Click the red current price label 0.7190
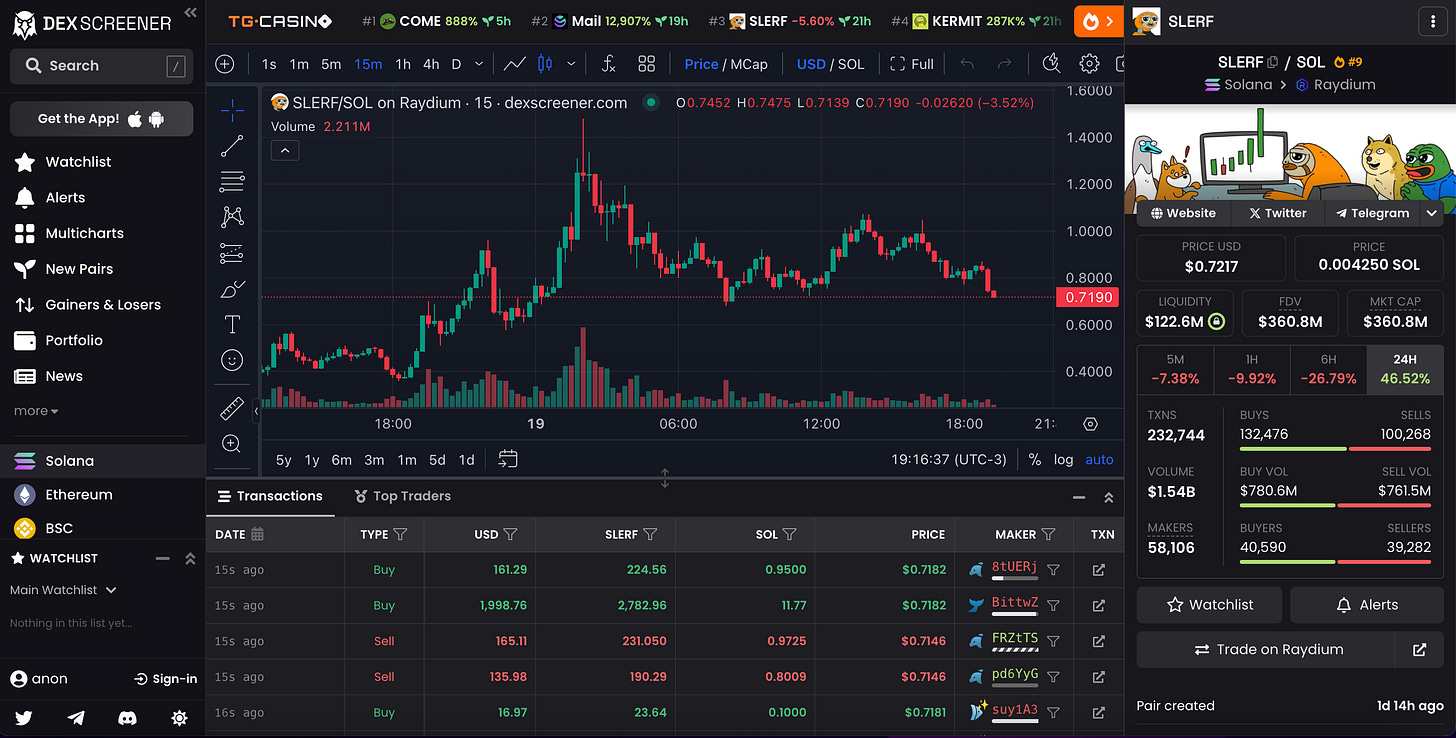 point(1086,298)
